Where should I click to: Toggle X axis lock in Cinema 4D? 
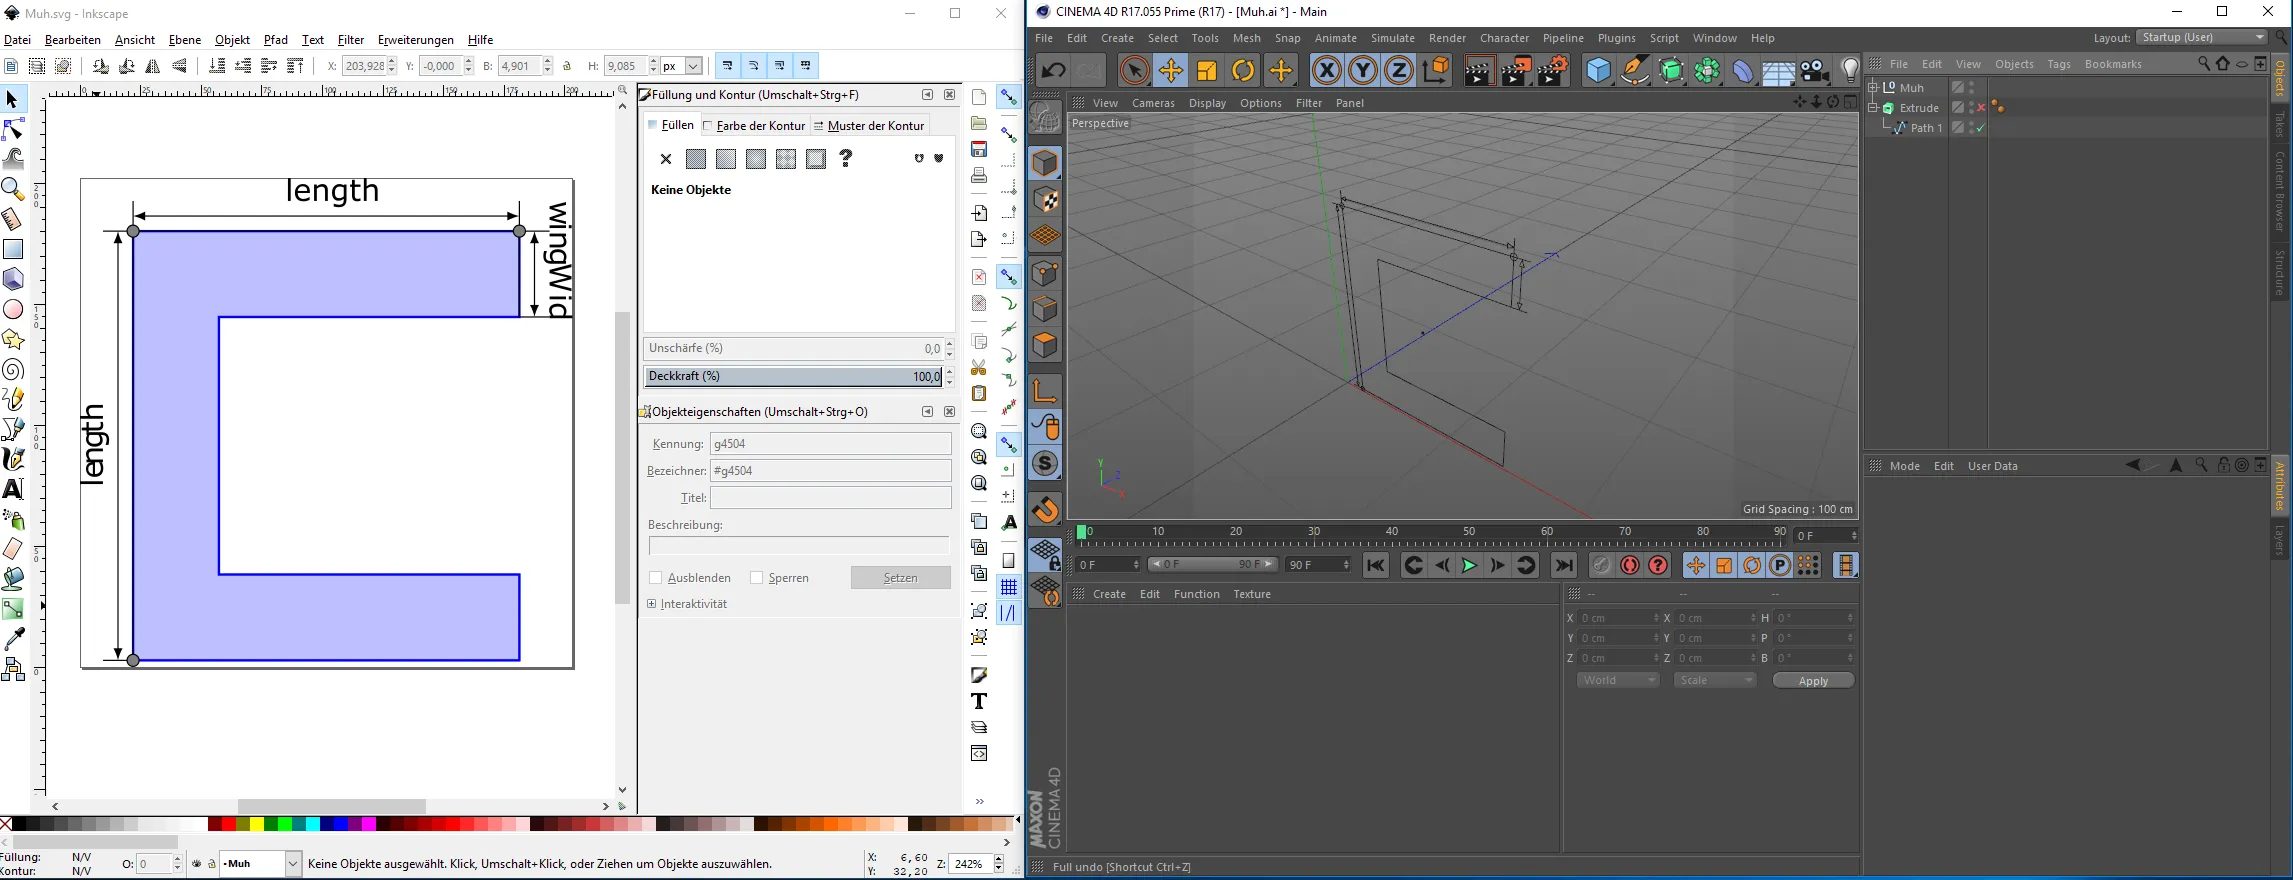click(x=1326, y=71)
